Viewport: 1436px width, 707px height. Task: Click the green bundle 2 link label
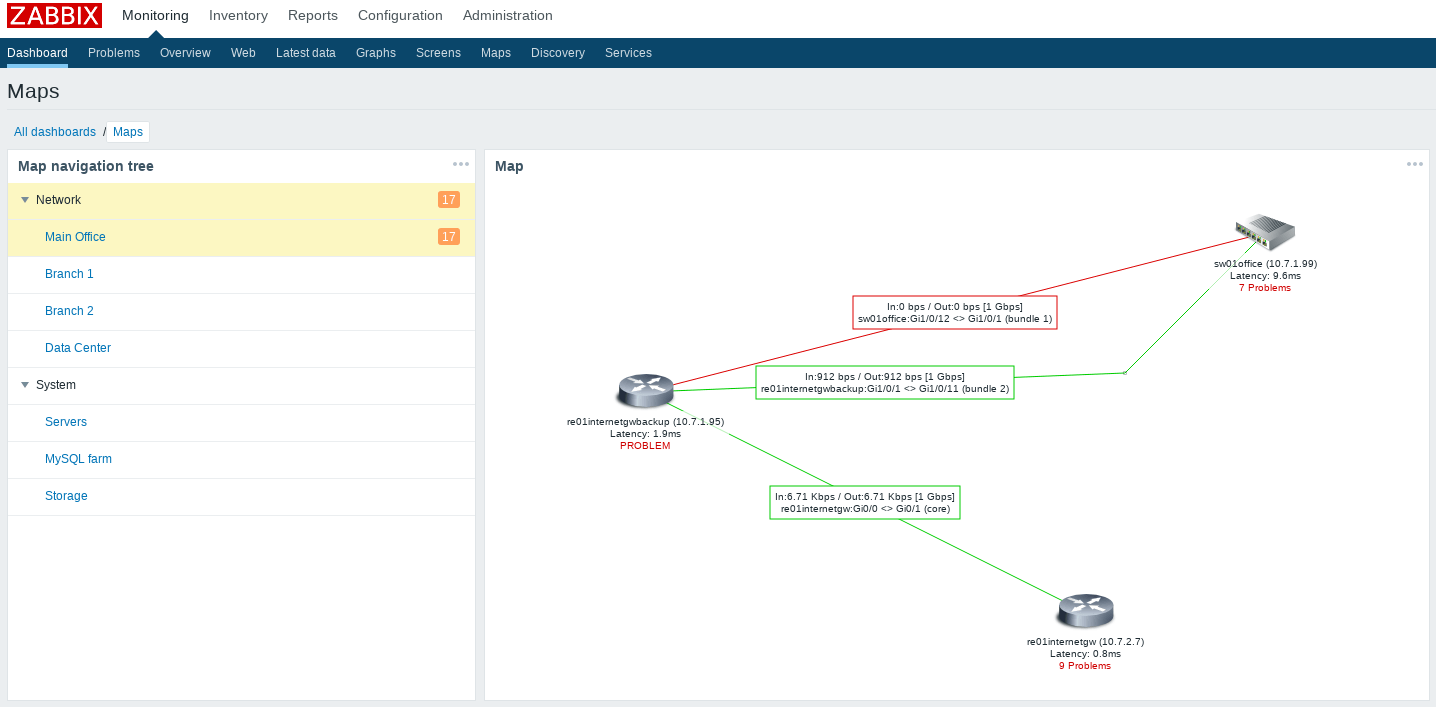[x=885, y=382]
